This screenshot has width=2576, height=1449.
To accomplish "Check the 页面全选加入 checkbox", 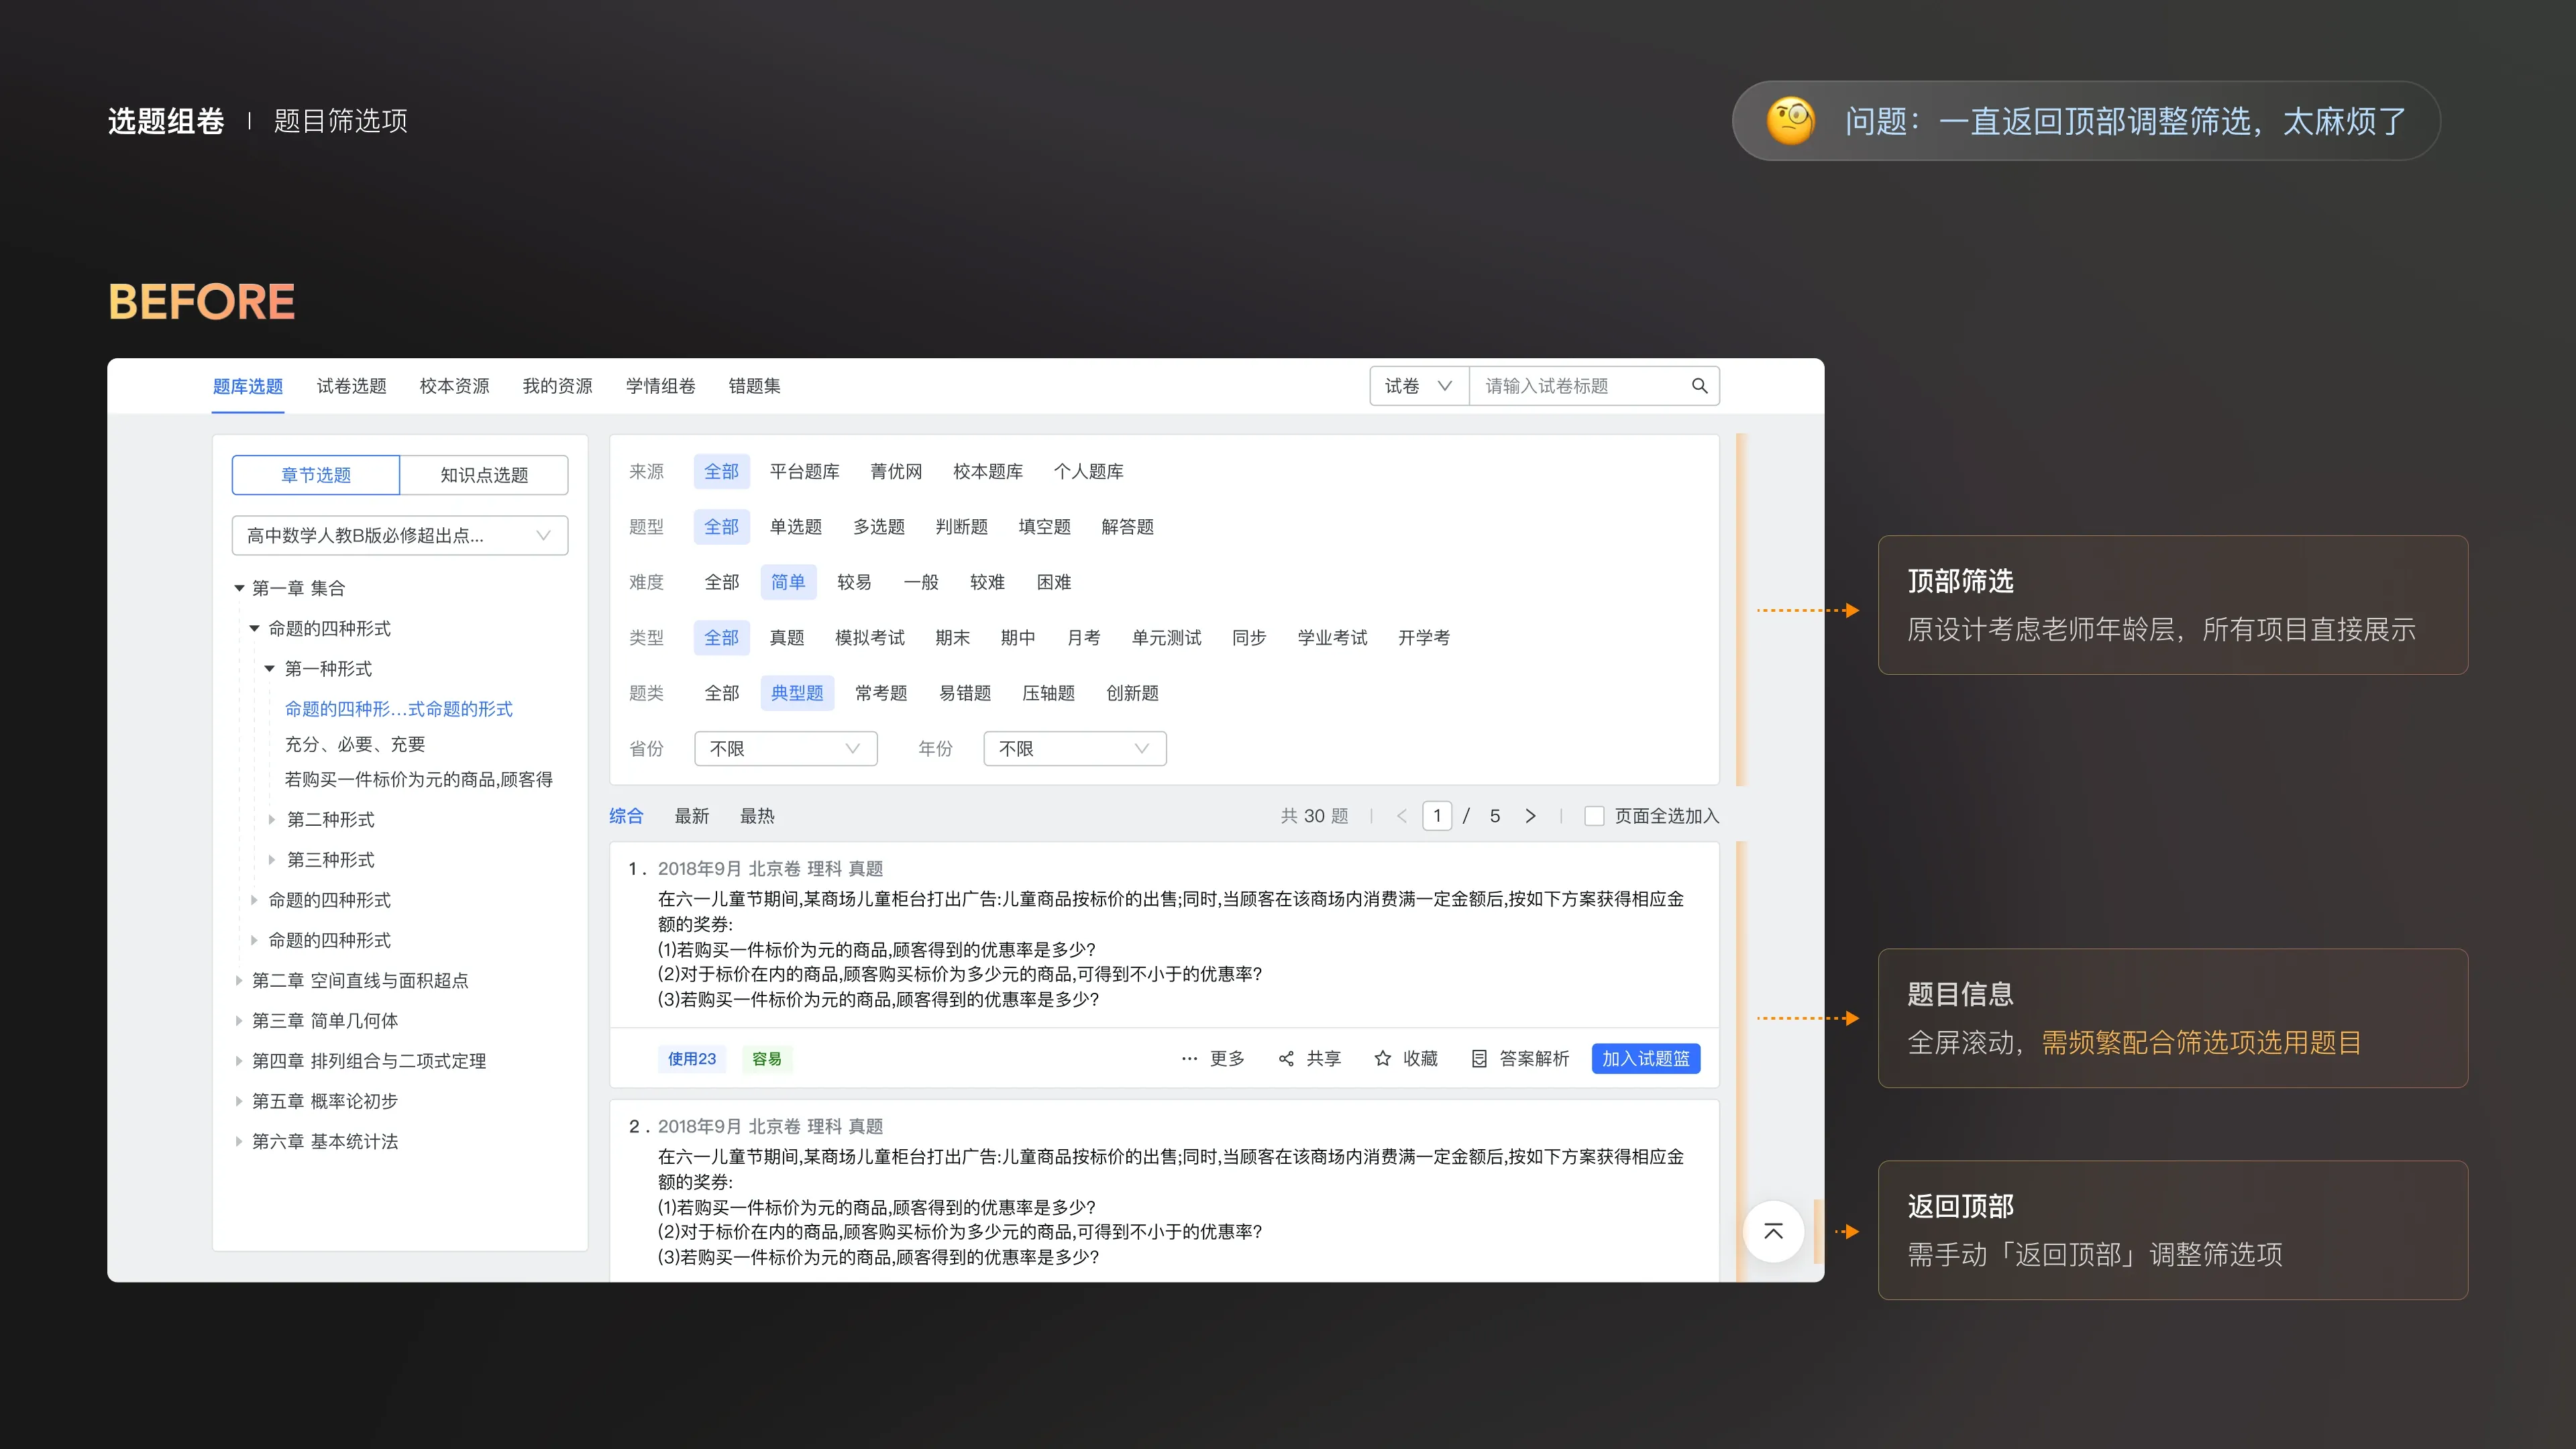I will click(1594, 816).
